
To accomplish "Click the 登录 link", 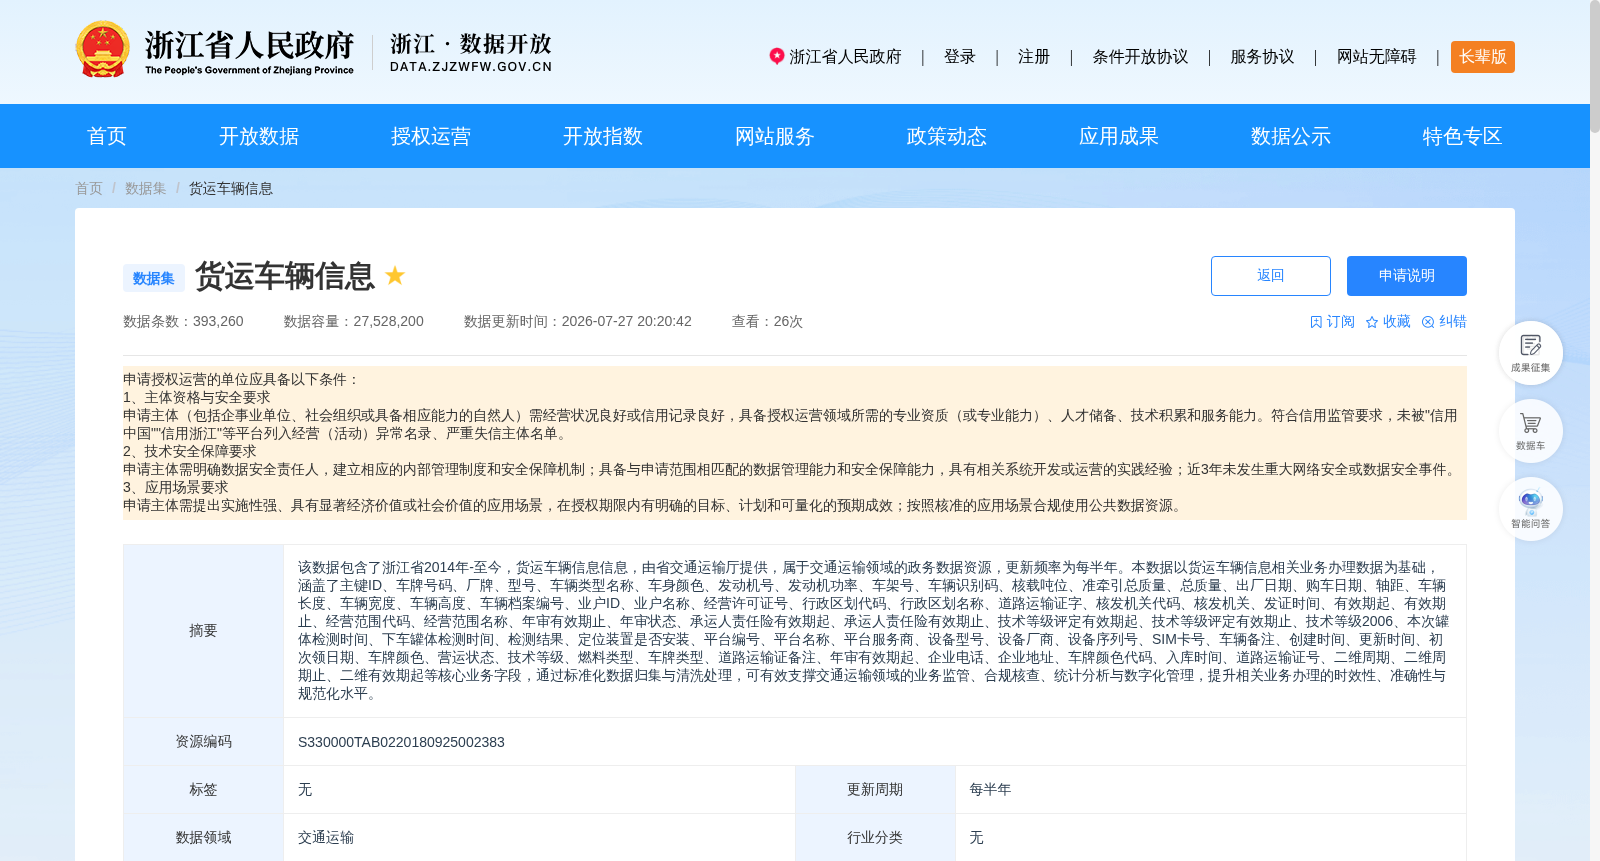I will click(x=960, y=57).
